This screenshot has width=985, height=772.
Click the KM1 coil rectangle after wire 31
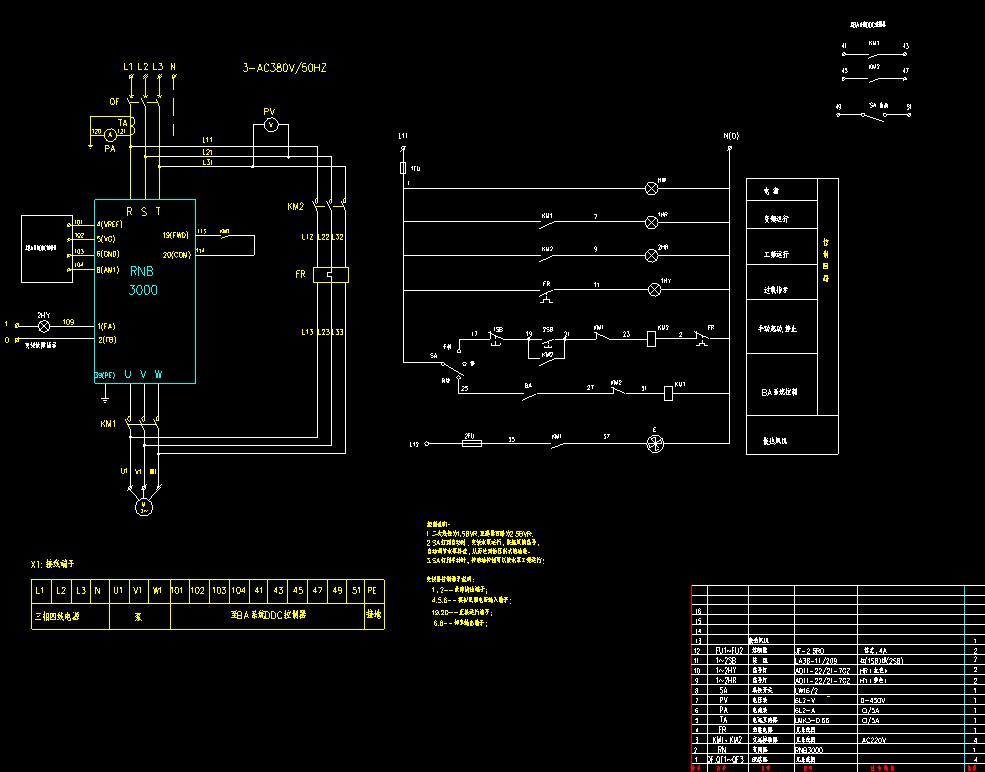coord(669,393)
